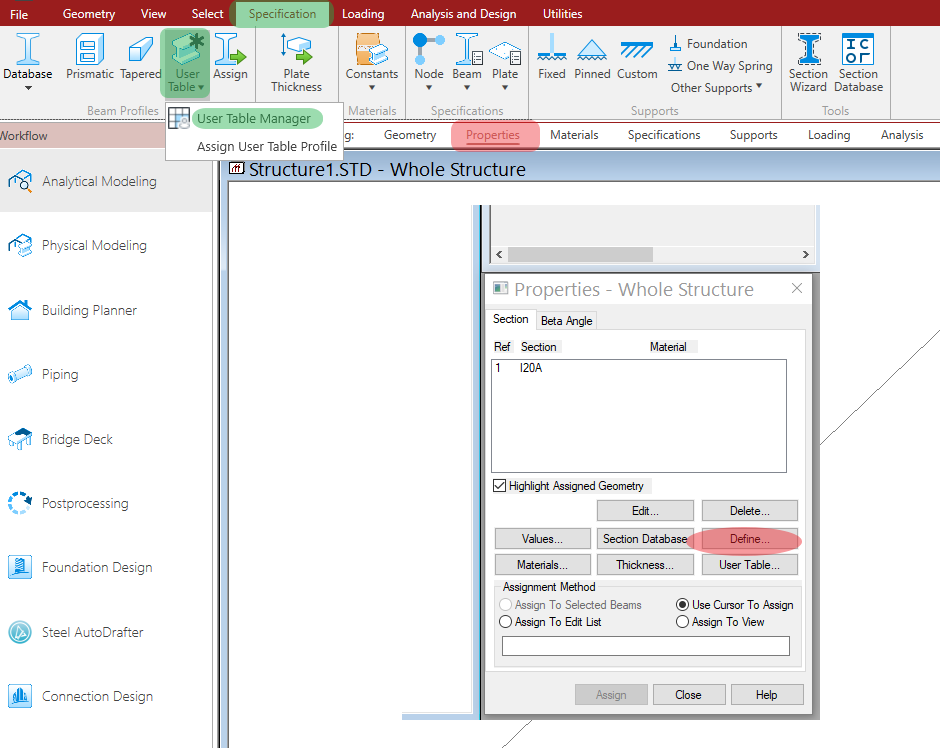Toggle Highlight Assigned Geometry checkbox

pos(500,486)
